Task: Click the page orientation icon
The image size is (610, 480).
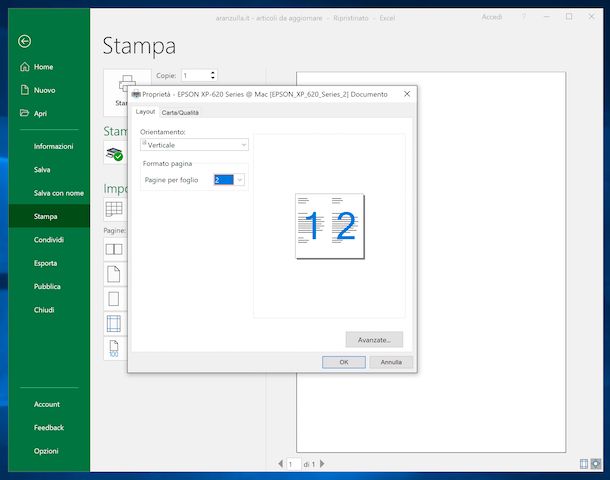Action: click(x=114, y=274)
